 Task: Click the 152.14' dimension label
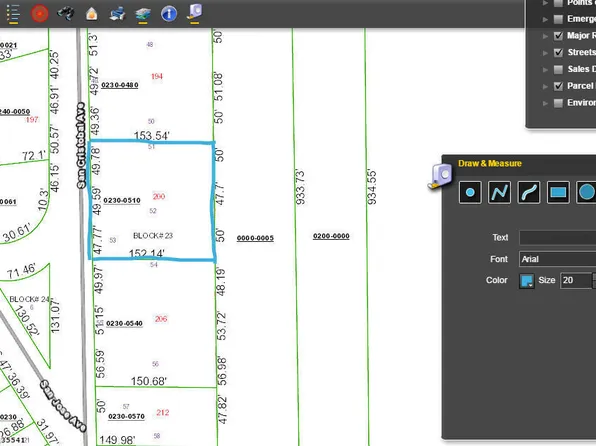coord(147,254)
